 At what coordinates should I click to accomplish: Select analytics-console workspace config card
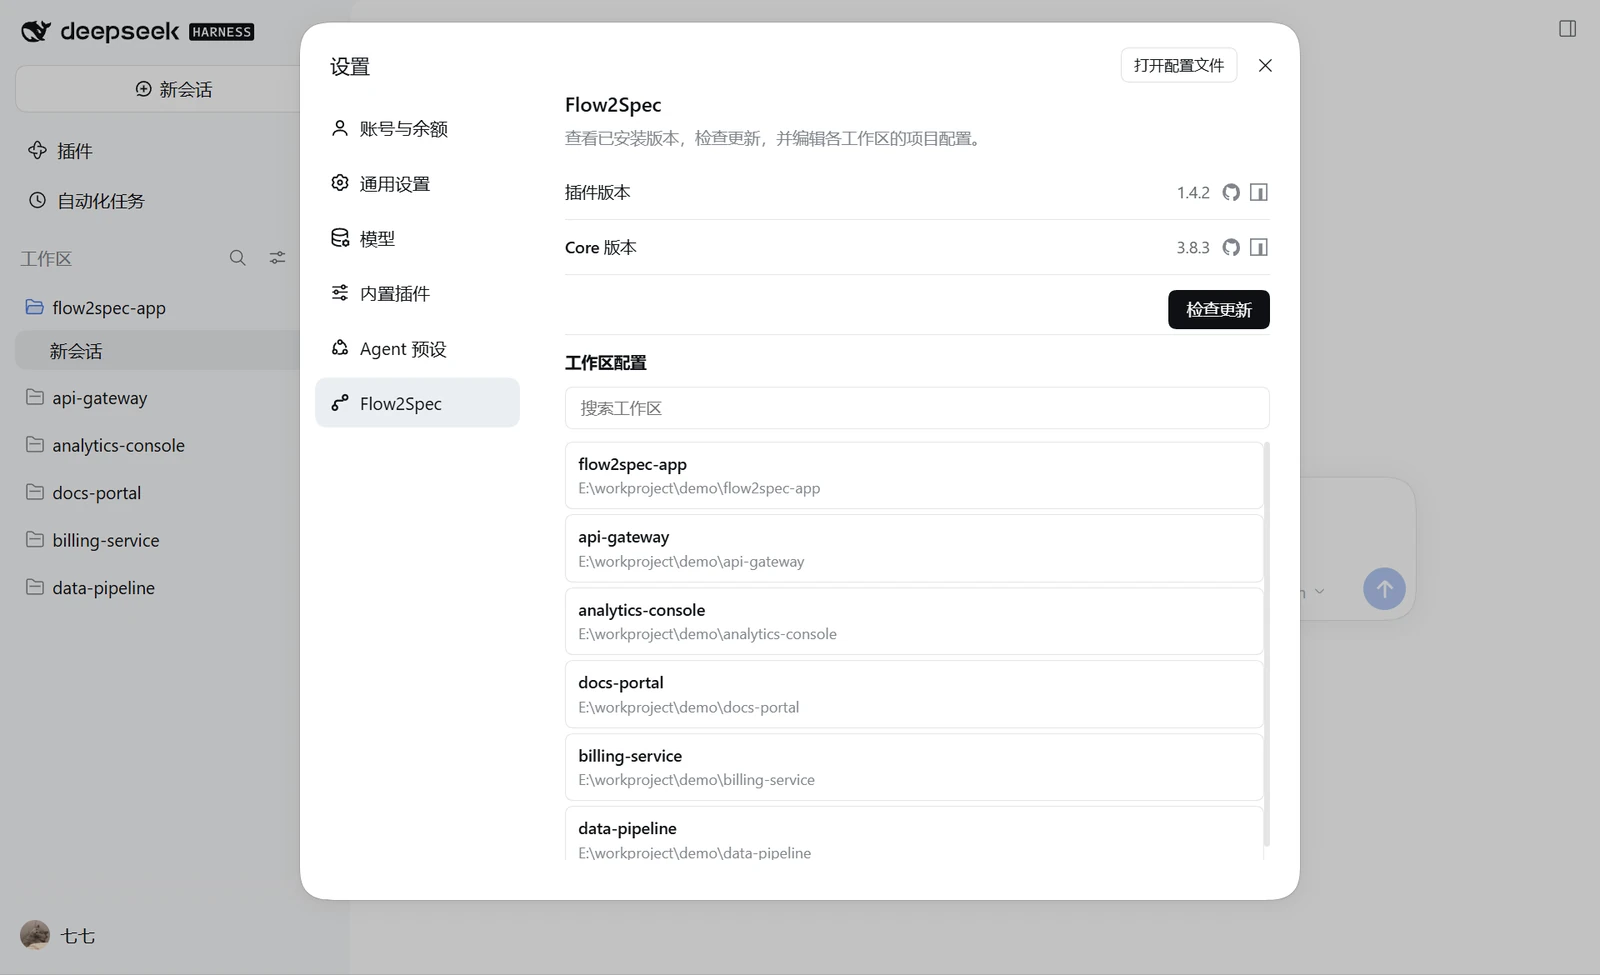pos(913,621)
